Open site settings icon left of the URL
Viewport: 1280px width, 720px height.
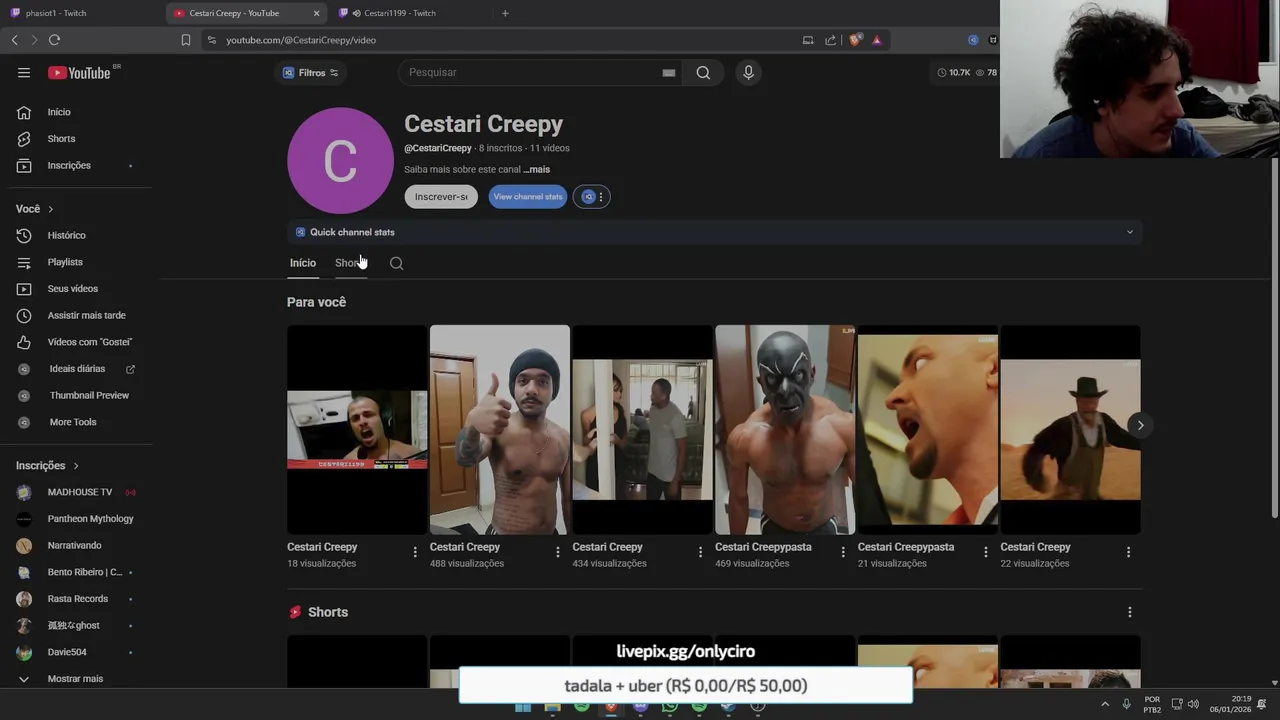(211, 40)
